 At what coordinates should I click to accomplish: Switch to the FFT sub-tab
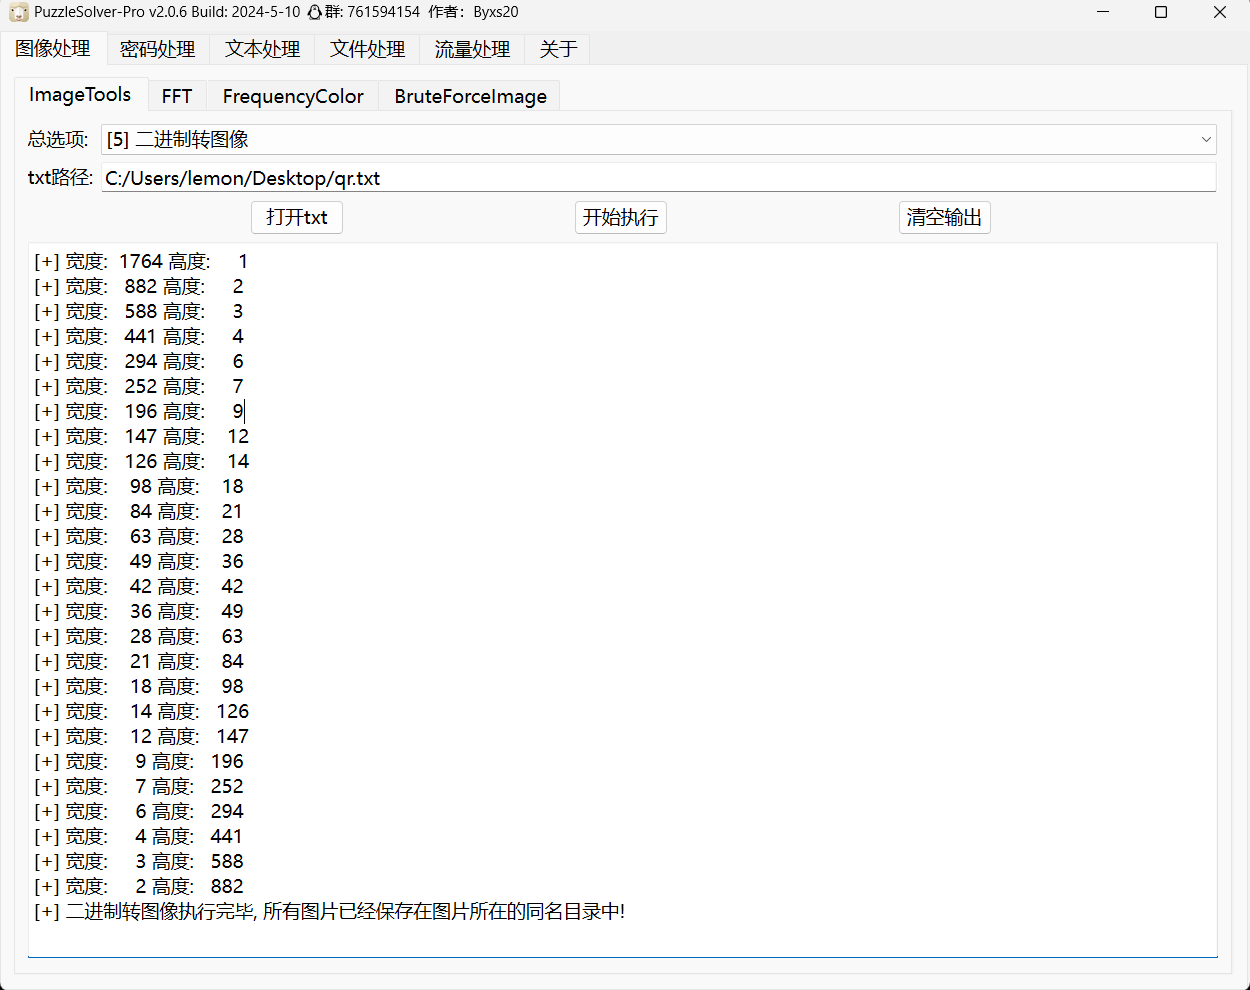[177, 96]
